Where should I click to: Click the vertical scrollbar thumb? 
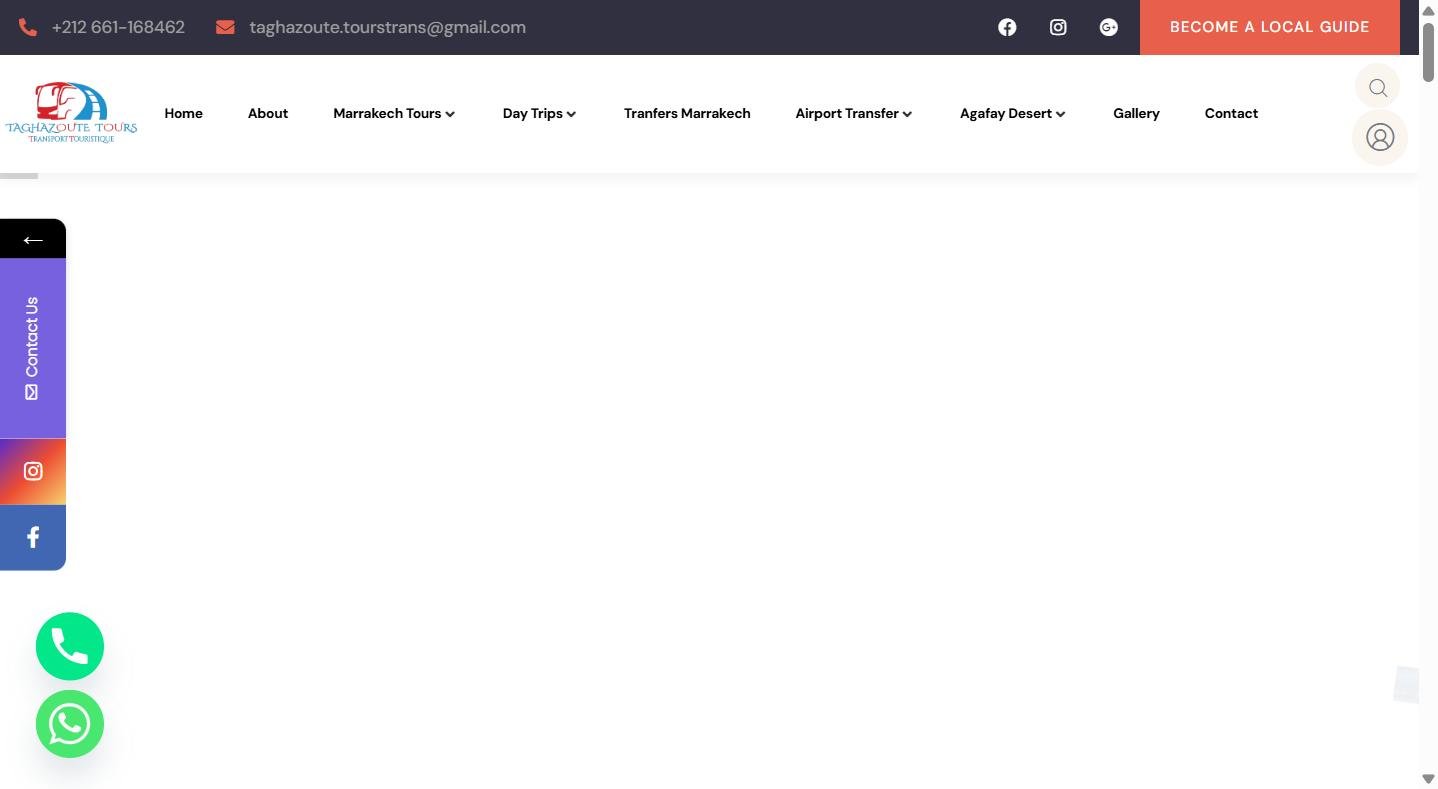pos(1428,51)
